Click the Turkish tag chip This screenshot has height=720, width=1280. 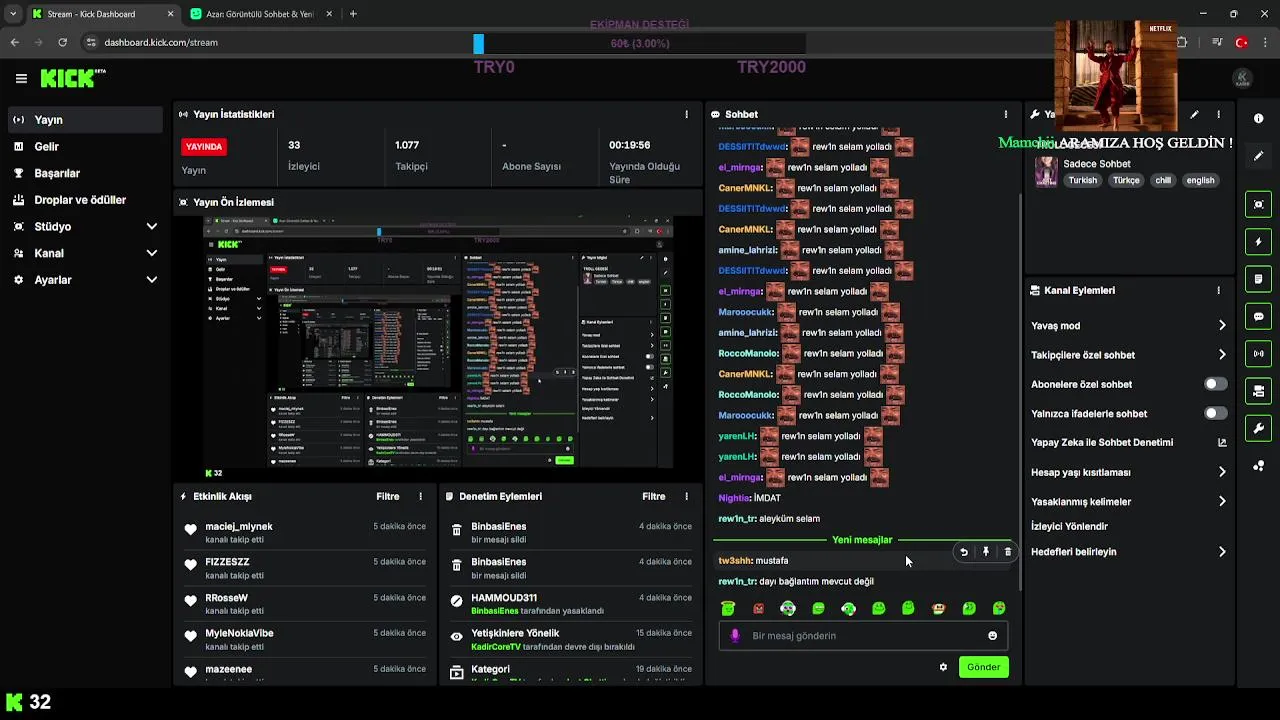(1082, 181)
